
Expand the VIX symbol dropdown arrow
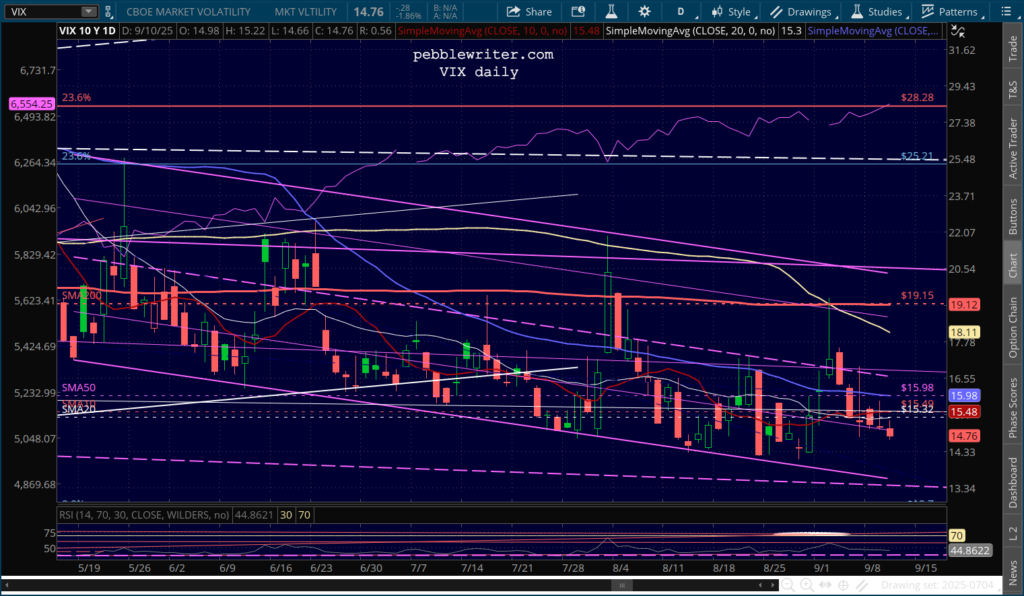[88, 11]
